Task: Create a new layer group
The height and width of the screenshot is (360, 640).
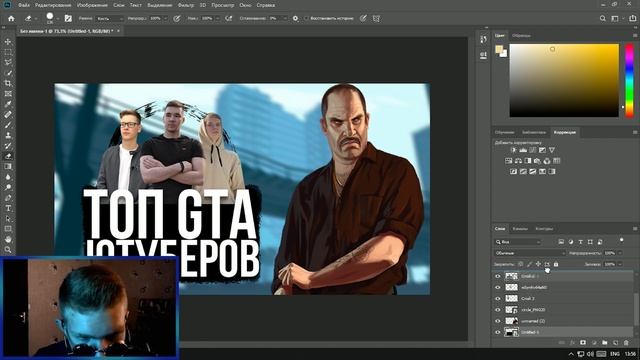Action: (x=604, y=343)
